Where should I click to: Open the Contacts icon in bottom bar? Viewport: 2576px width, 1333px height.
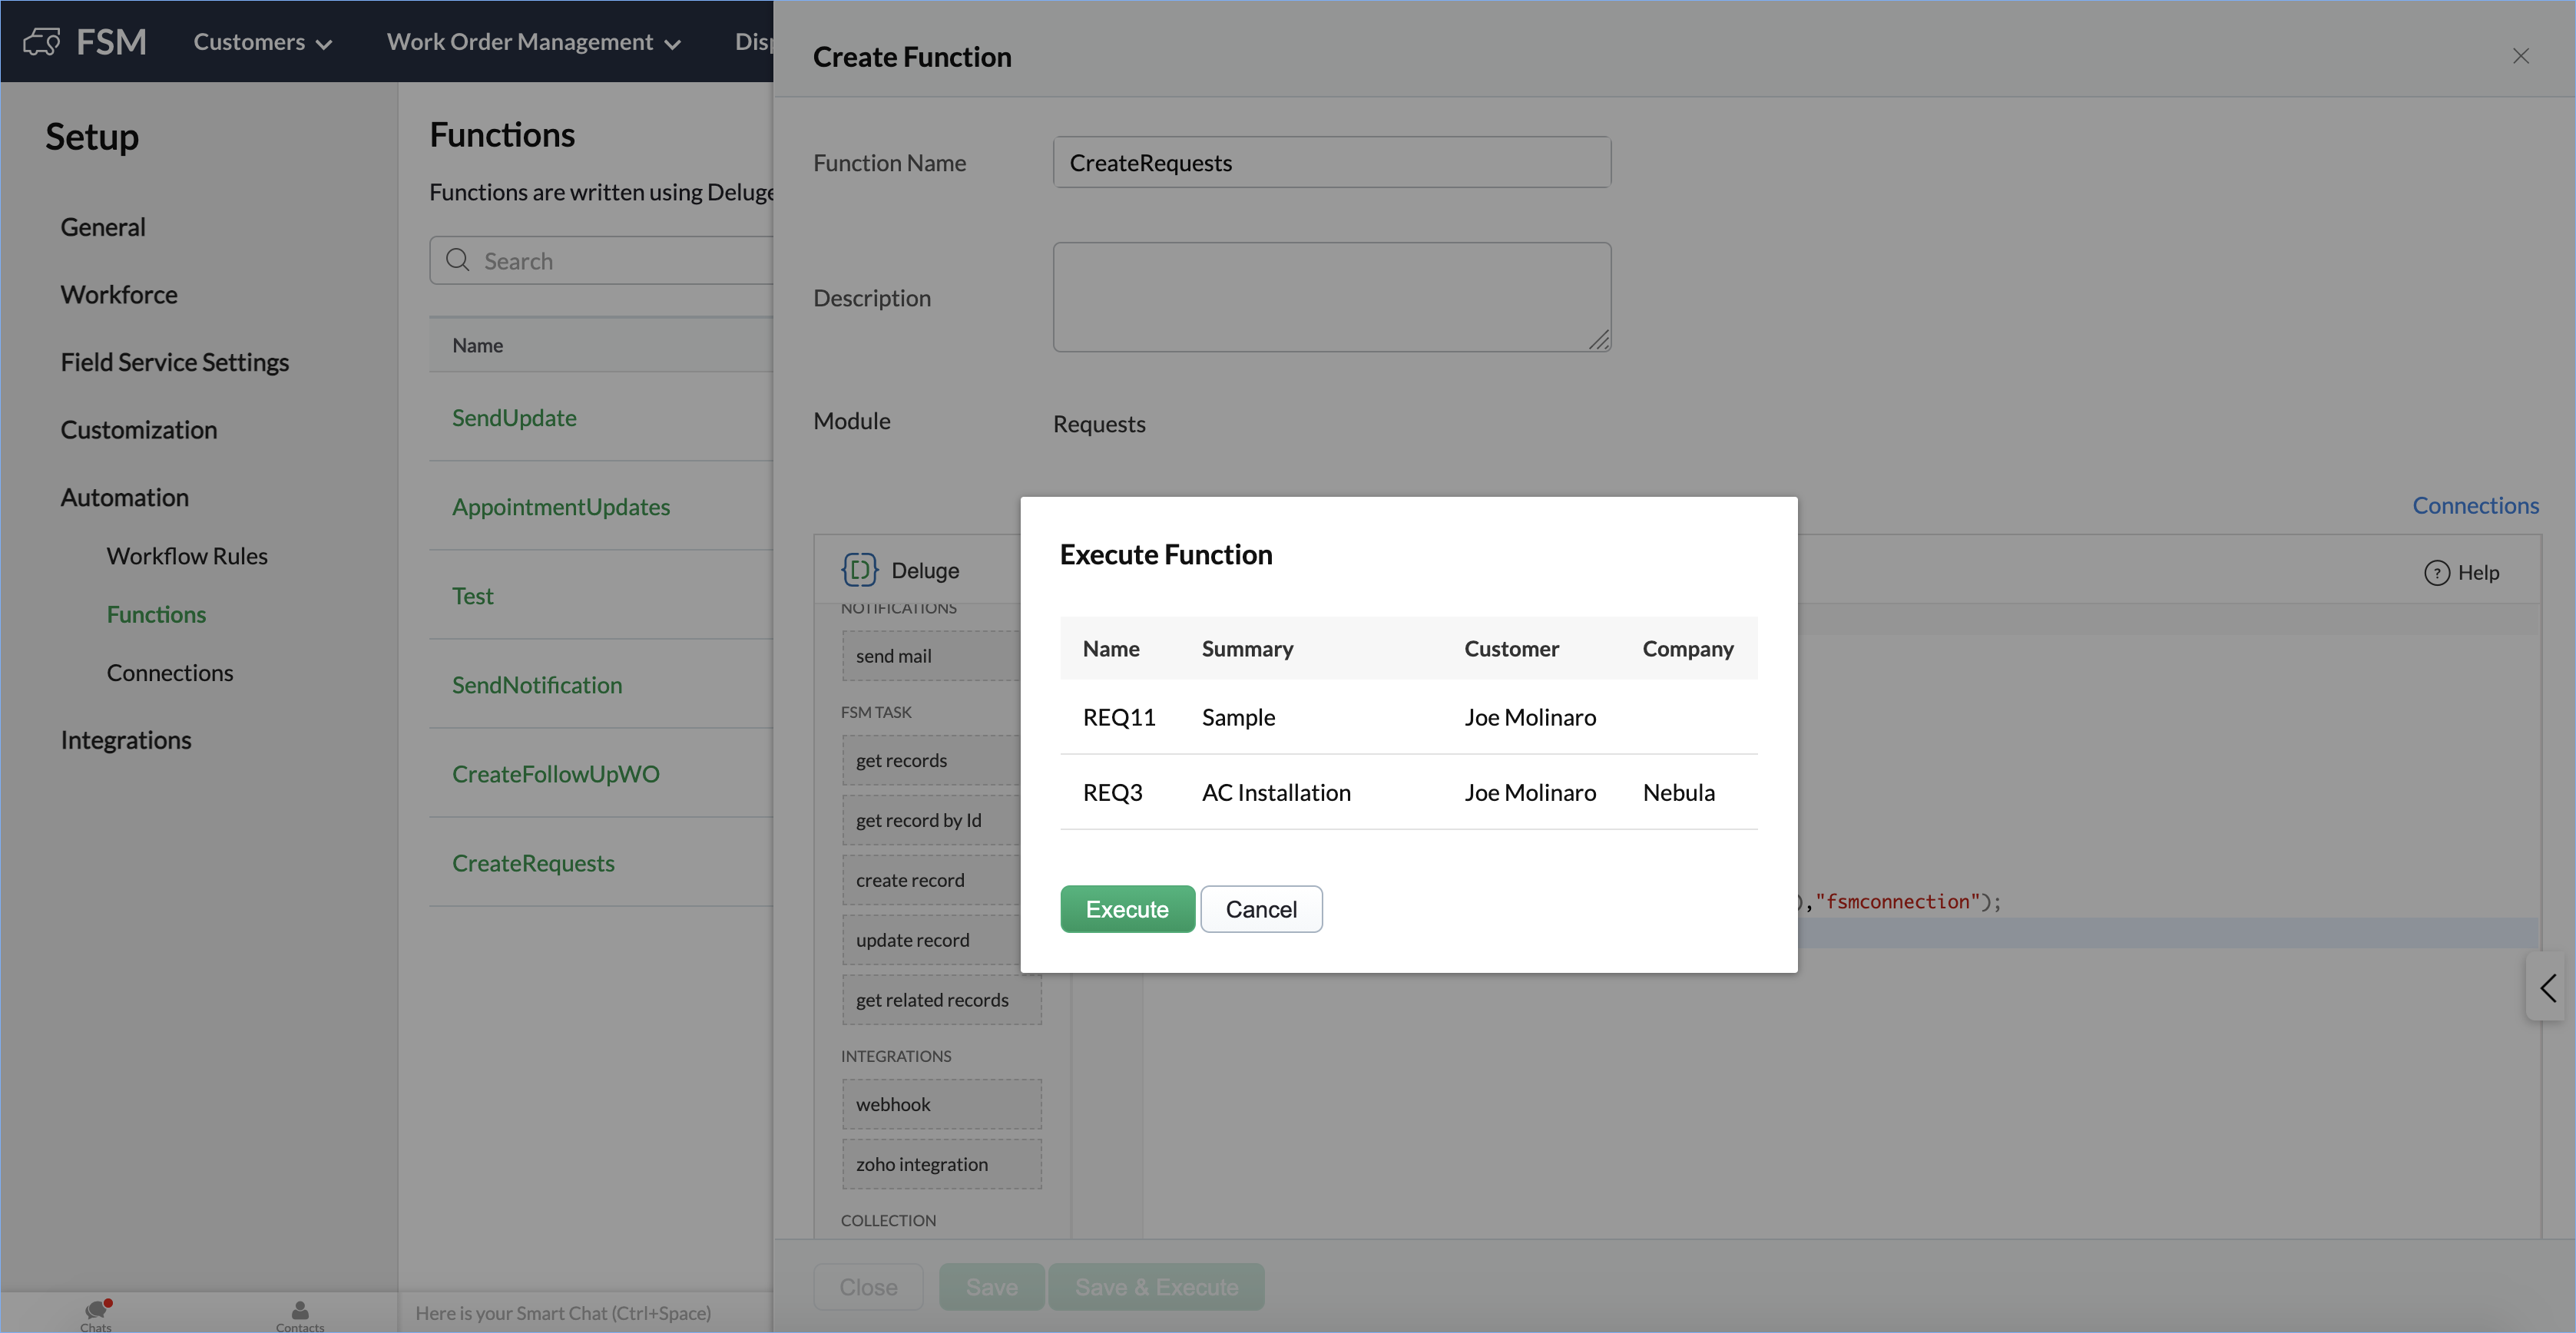coord(299,1311)
